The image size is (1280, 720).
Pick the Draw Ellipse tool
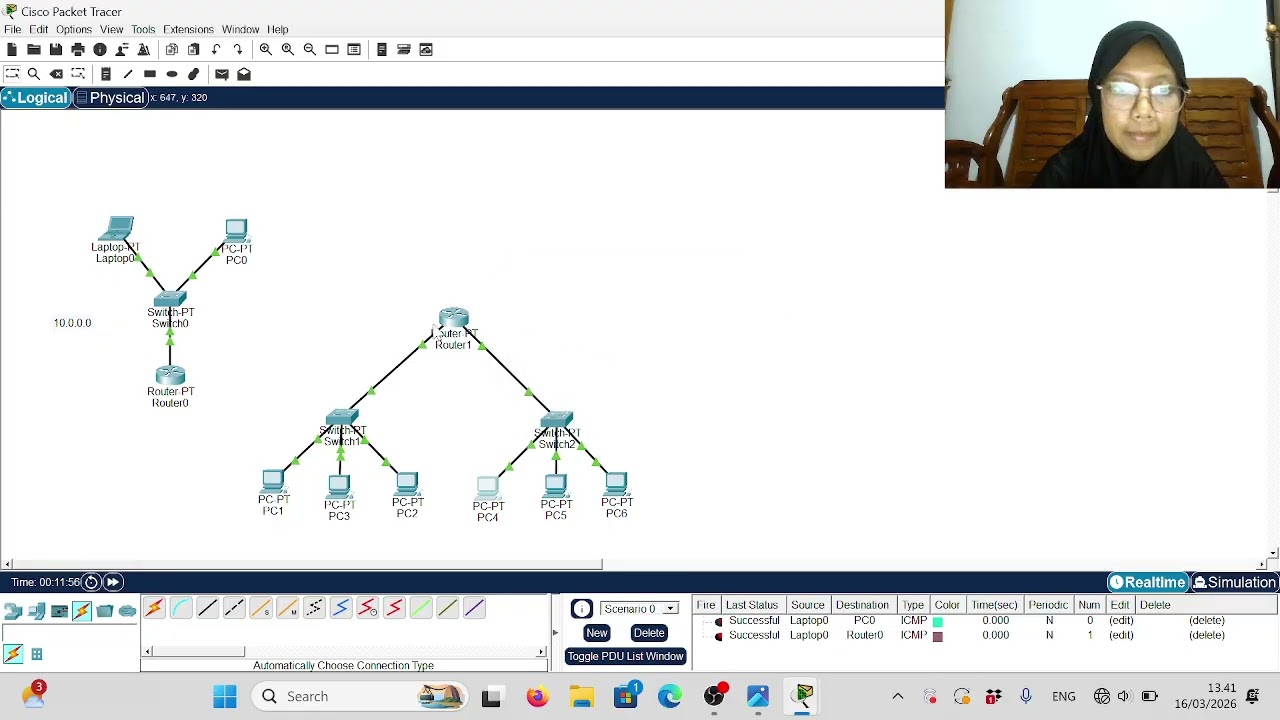coord(172,74)
